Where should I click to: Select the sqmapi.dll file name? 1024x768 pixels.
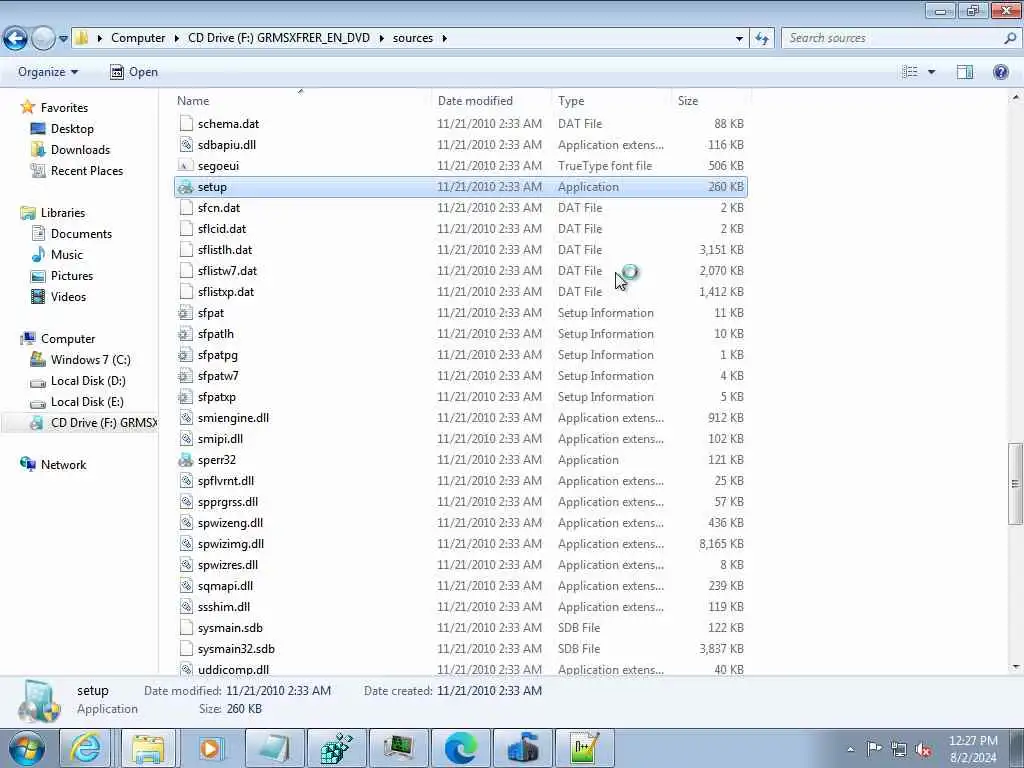click(225, 586)
